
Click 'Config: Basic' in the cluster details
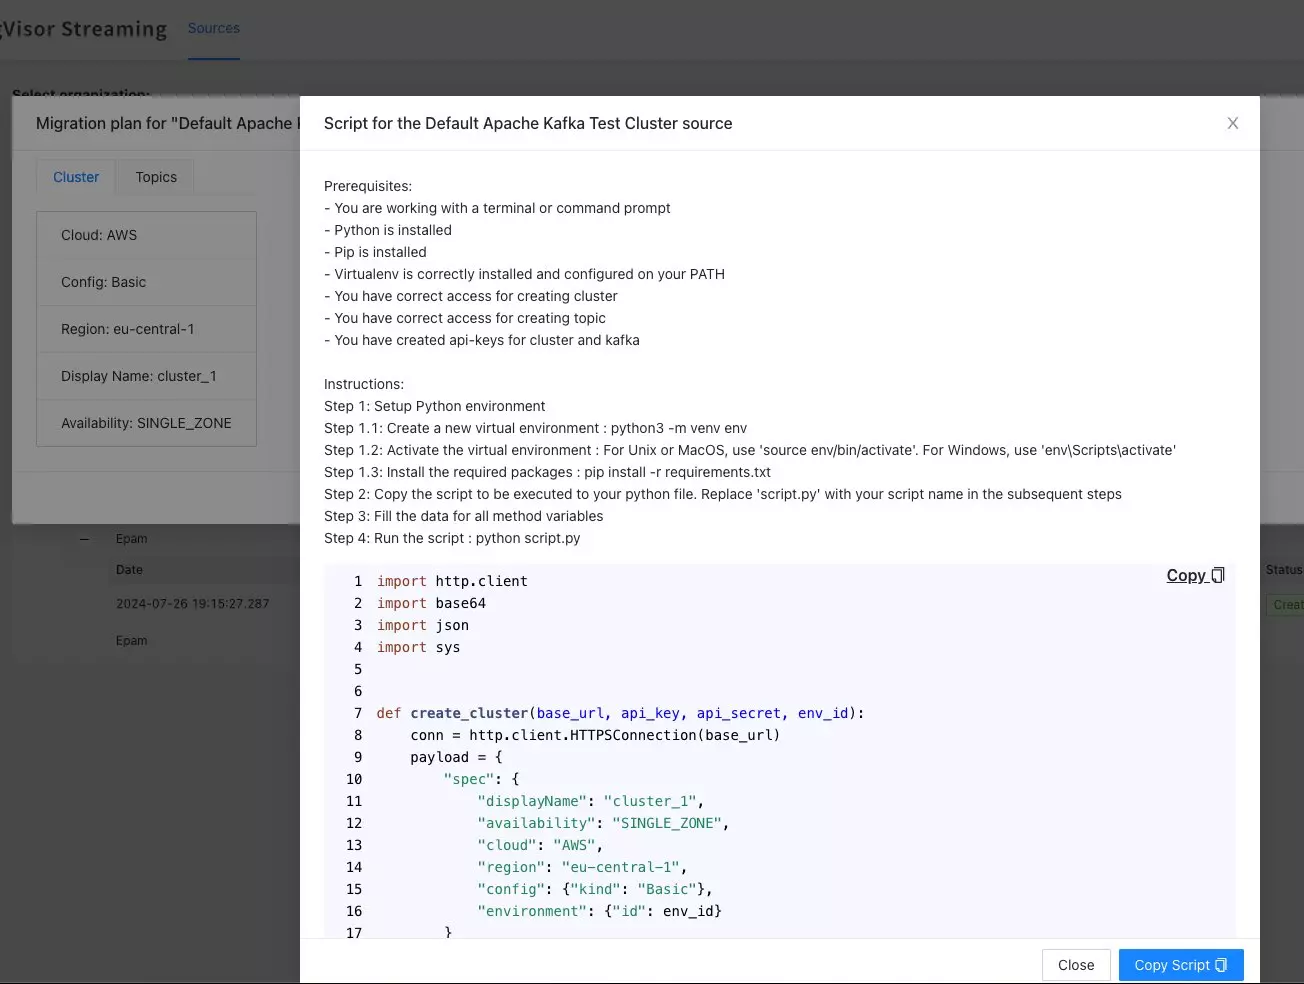point(103,282)
